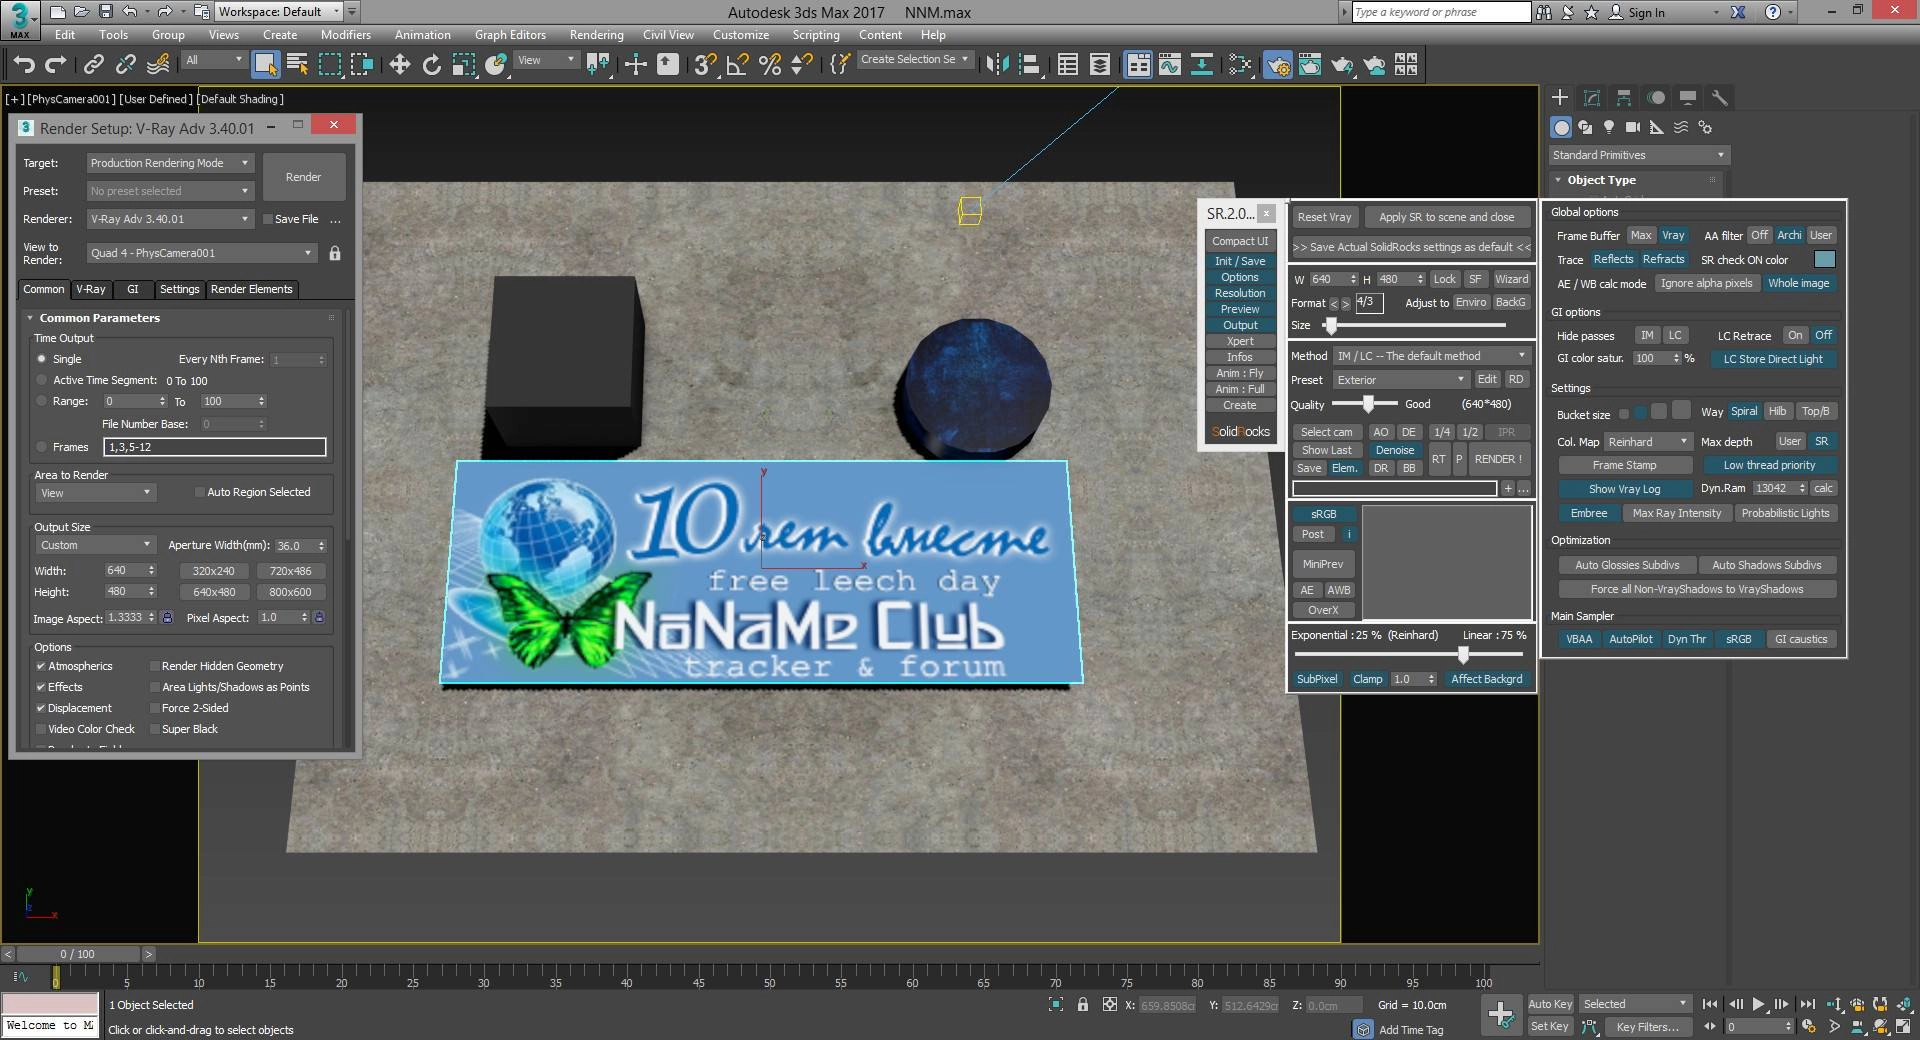This screenshot has width=1920, height=1040.
Task: Choose the Select and Scale tool
Action: (x=463, y=65)
